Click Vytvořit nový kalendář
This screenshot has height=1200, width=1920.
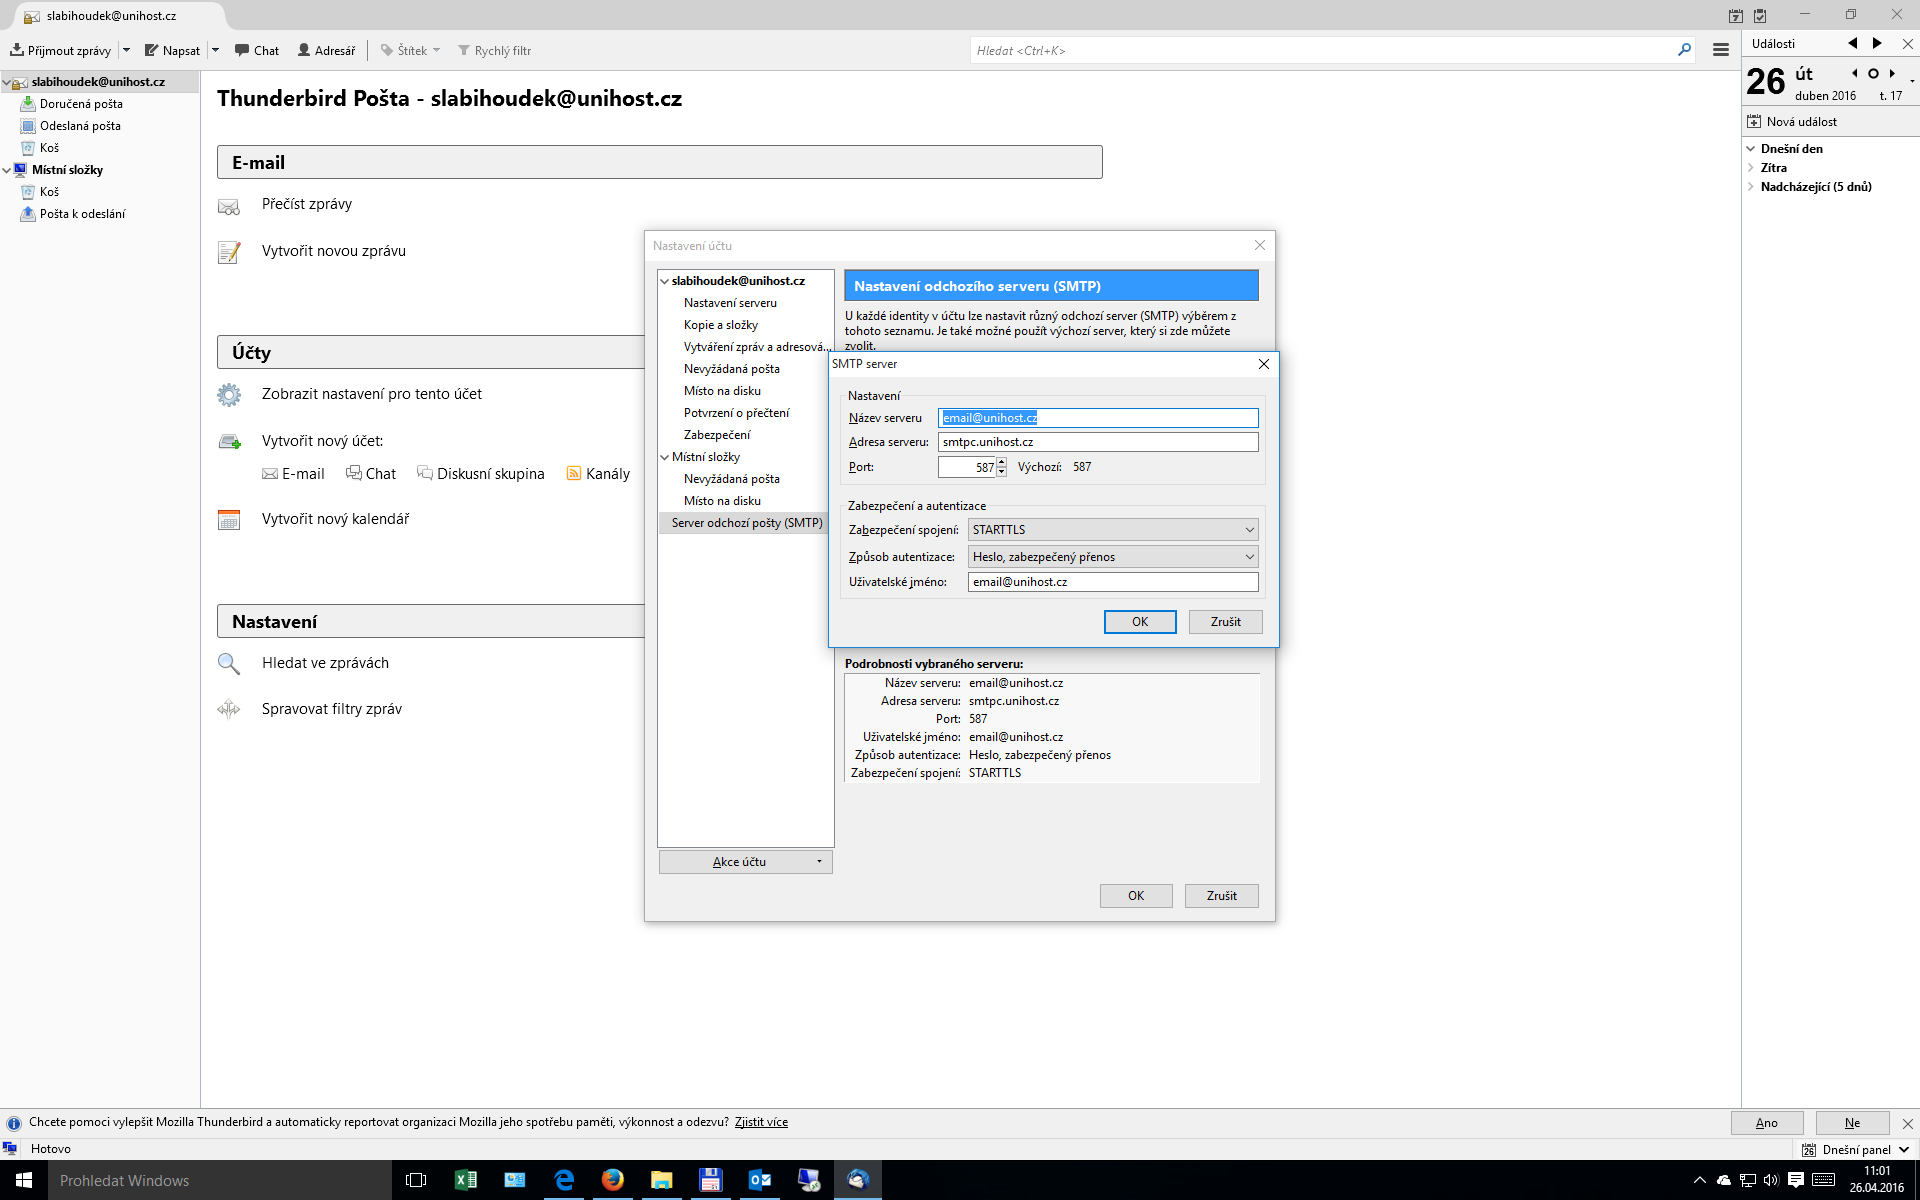pos(336,519)
